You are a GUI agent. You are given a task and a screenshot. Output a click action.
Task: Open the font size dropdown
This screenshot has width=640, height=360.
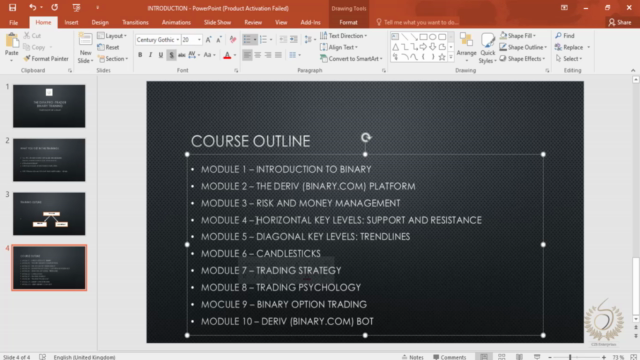pyautogui.click(x=199, y=40)
